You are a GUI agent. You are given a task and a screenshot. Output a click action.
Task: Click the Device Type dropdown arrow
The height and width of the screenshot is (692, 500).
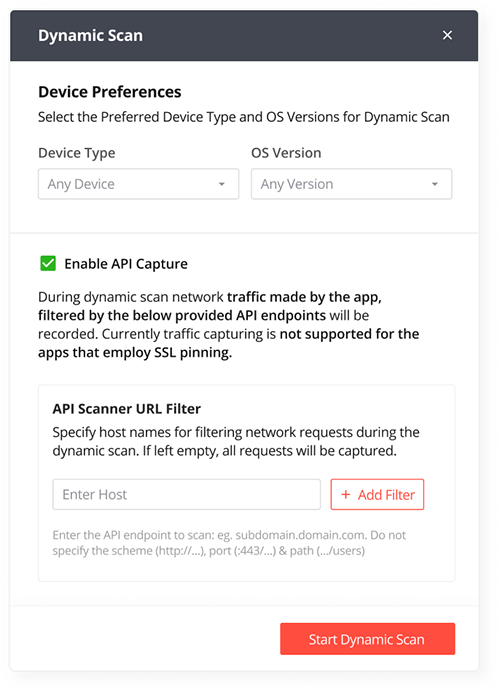pyautogui.click(x=222, y=184)
